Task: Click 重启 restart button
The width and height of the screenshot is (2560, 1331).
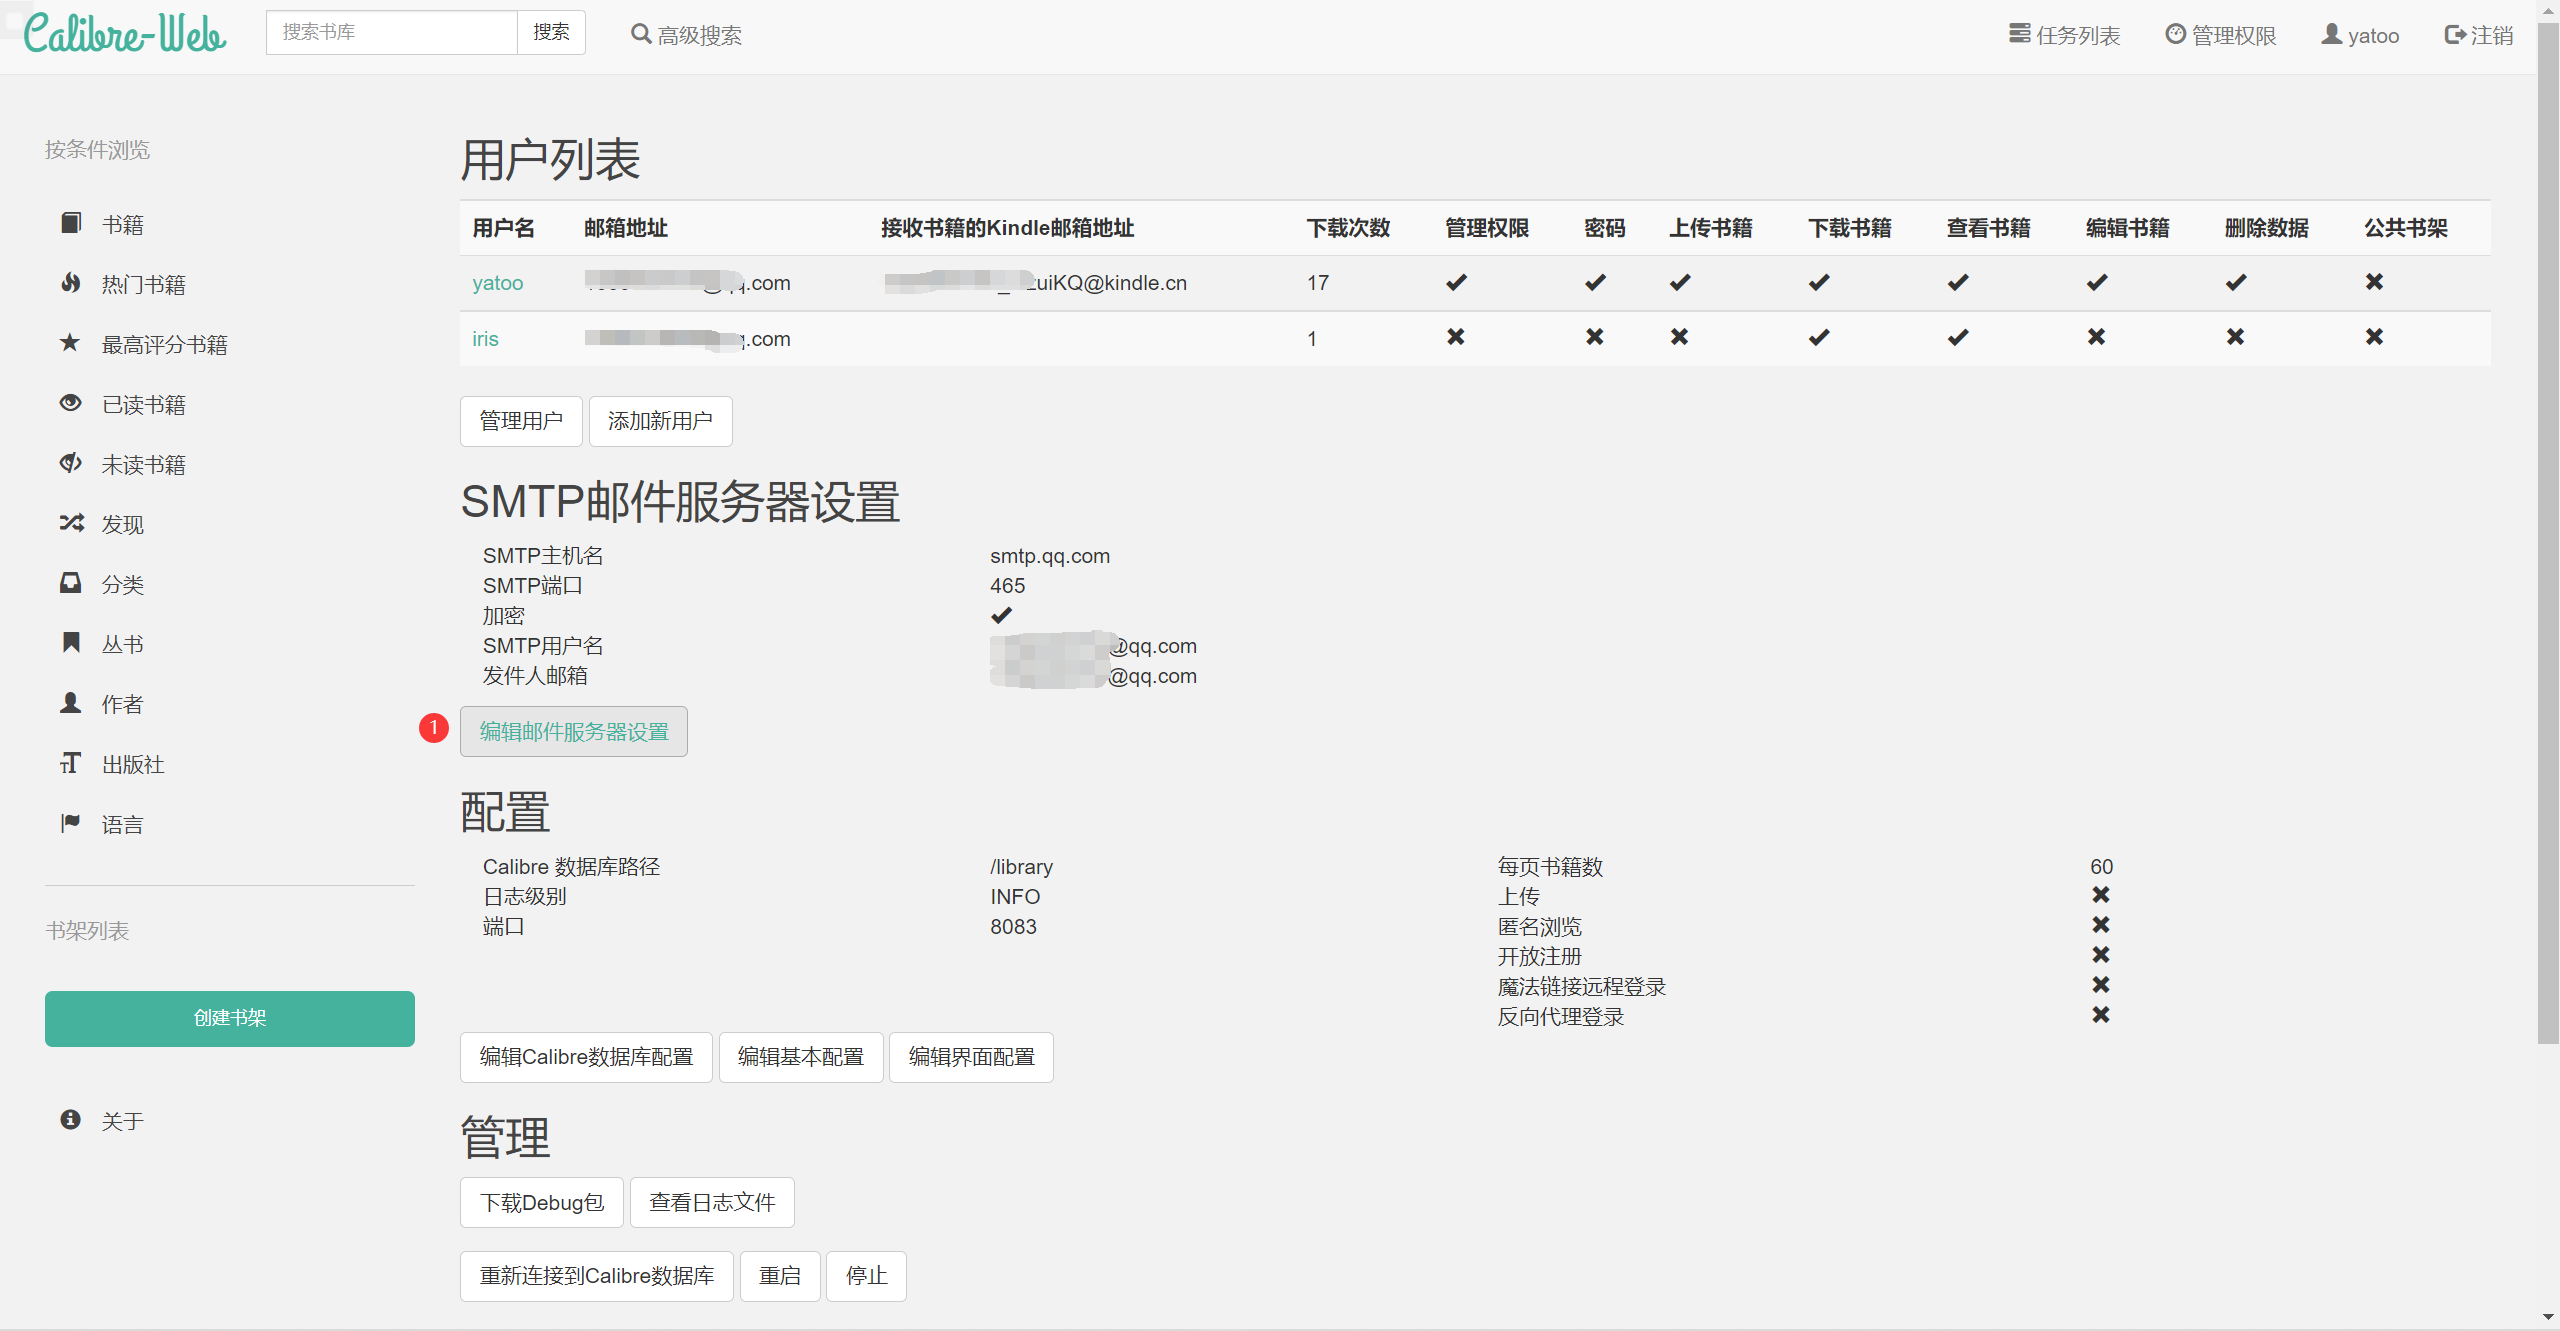Action: point(780,1276)
